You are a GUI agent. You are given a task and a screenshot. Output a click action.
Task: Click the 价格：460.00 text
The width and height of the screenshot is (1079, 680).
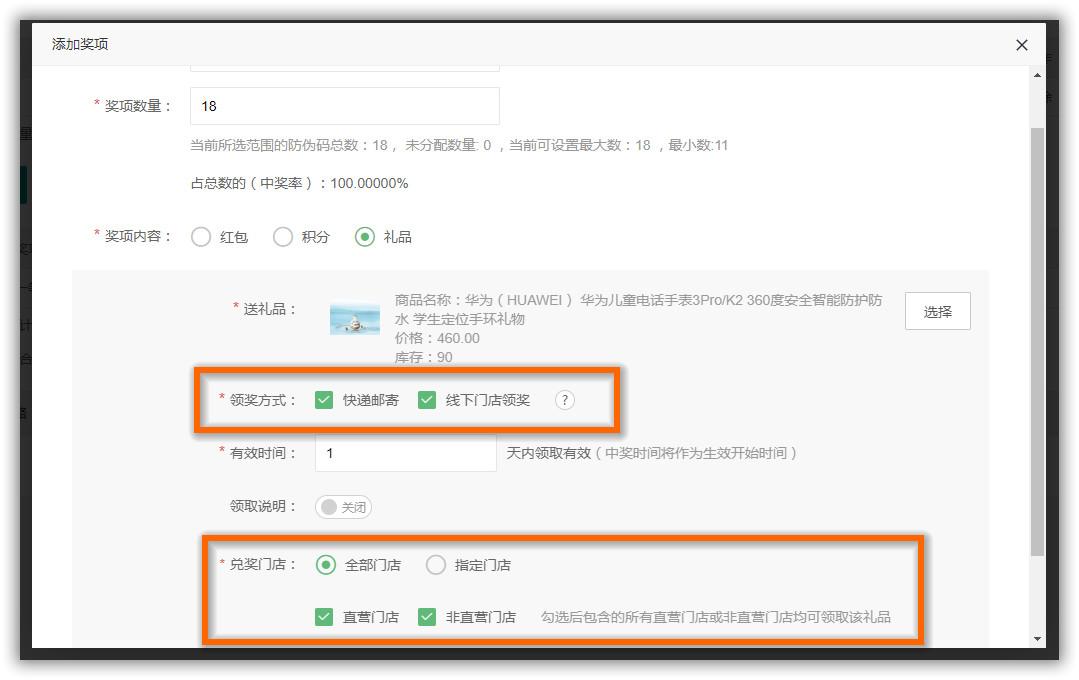coord(437,339)
